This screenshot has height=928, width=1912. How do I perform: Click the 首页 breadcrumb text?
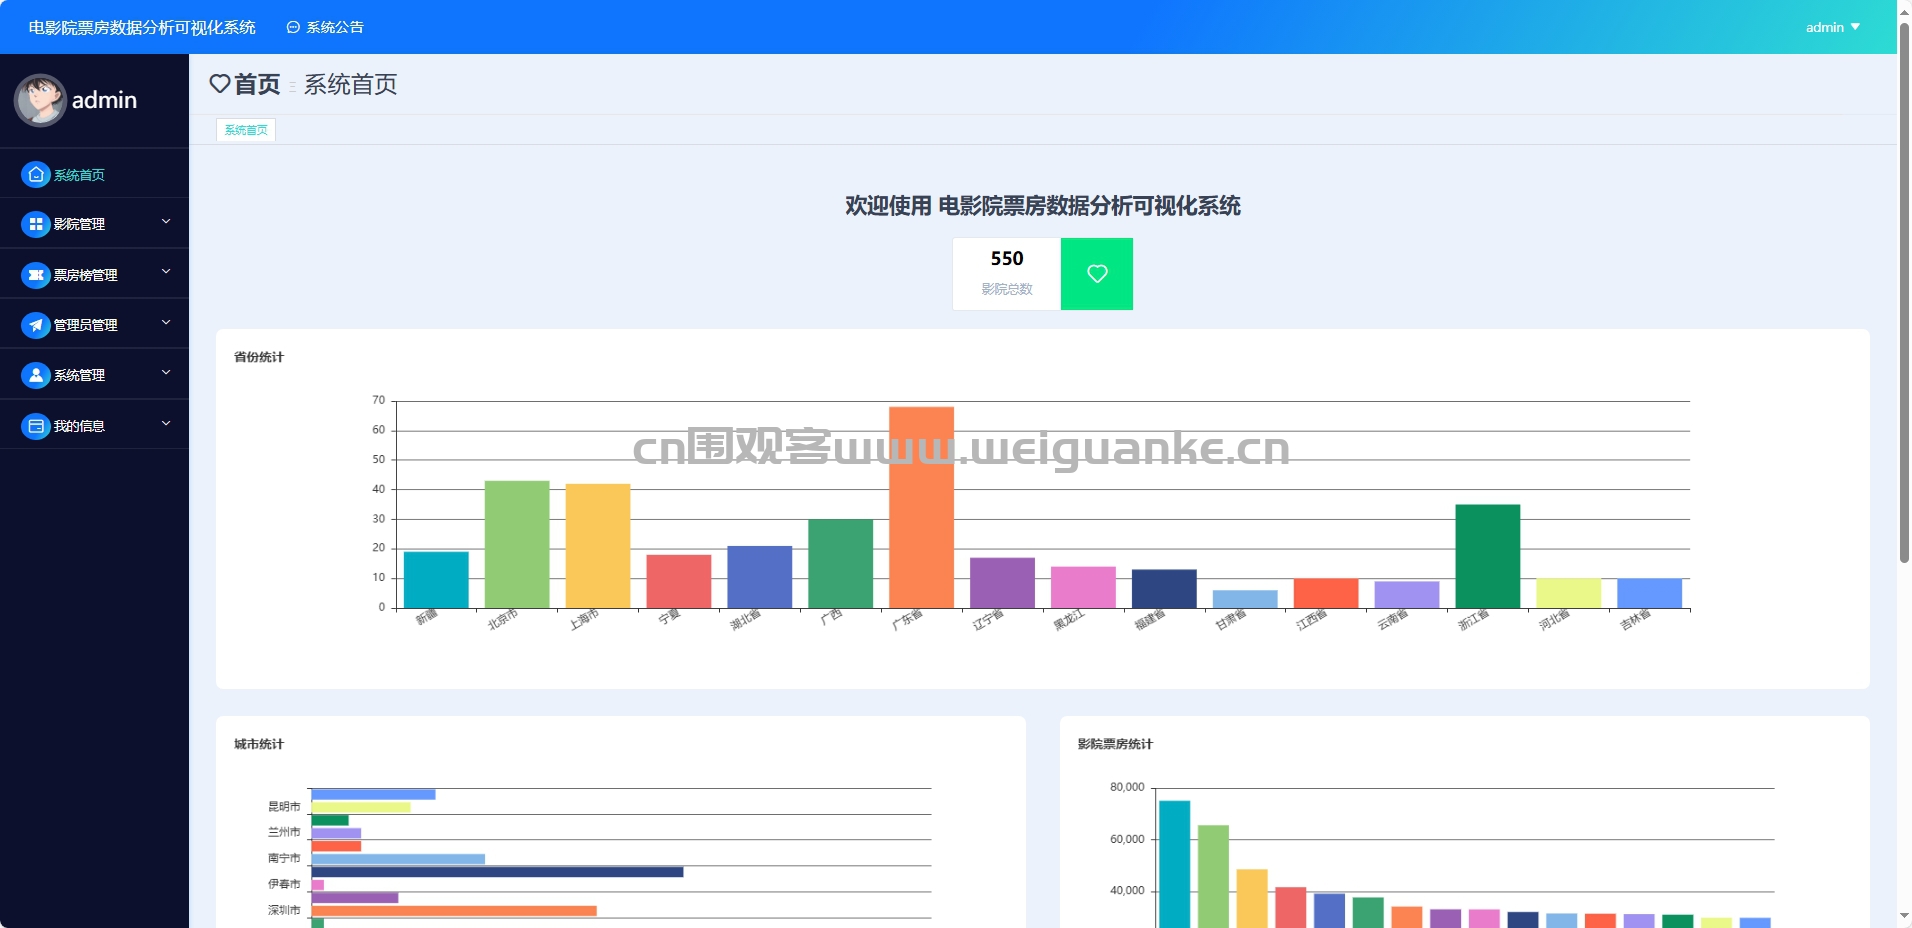[257, 84]
